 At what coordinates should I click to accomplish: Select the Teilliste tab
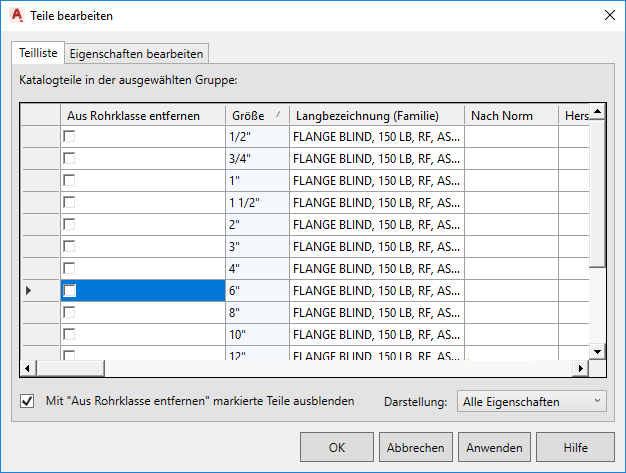click(x=38, y=53)
